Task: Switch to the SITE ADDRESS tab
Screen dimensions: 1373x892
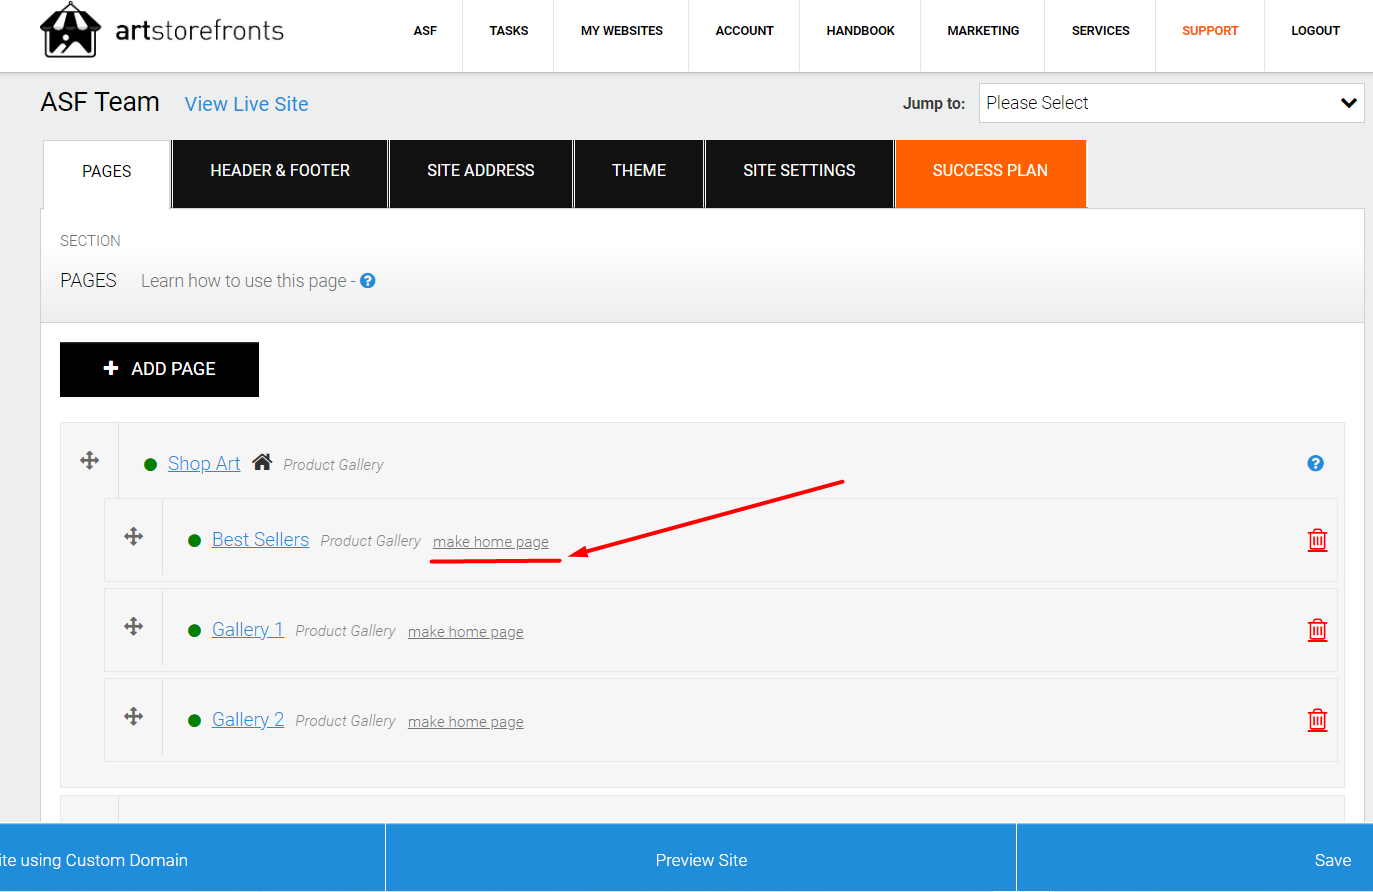Action: (481, 173)
